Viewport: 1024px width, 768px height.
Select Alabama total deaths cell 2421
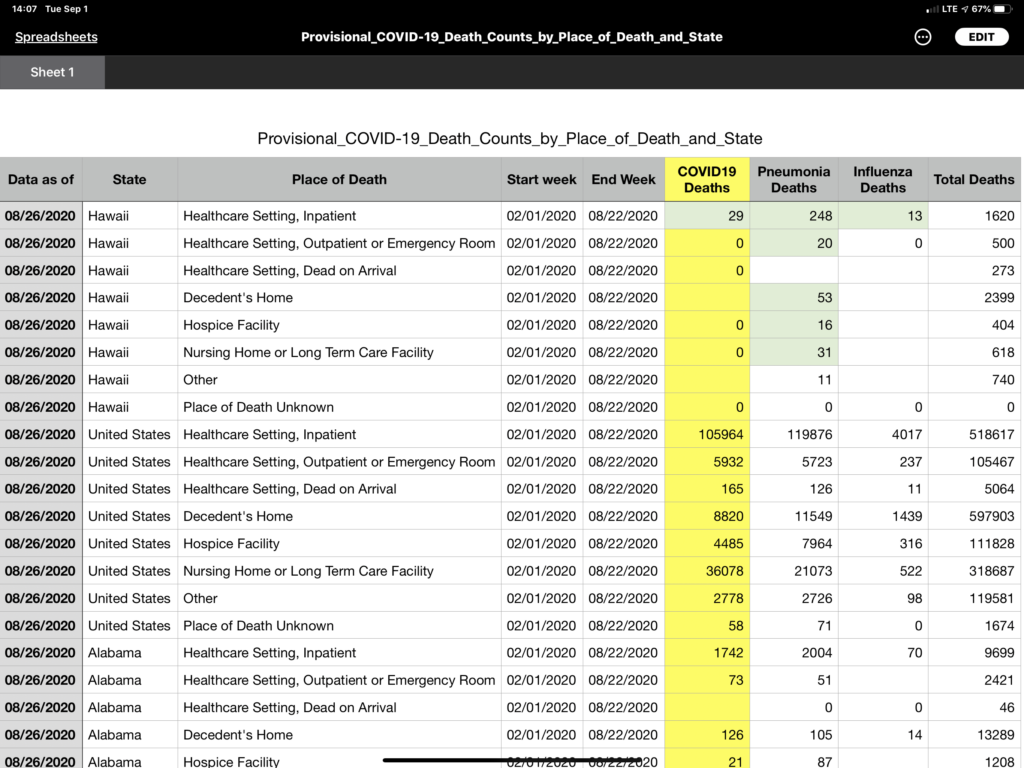[x=974, y=680]
